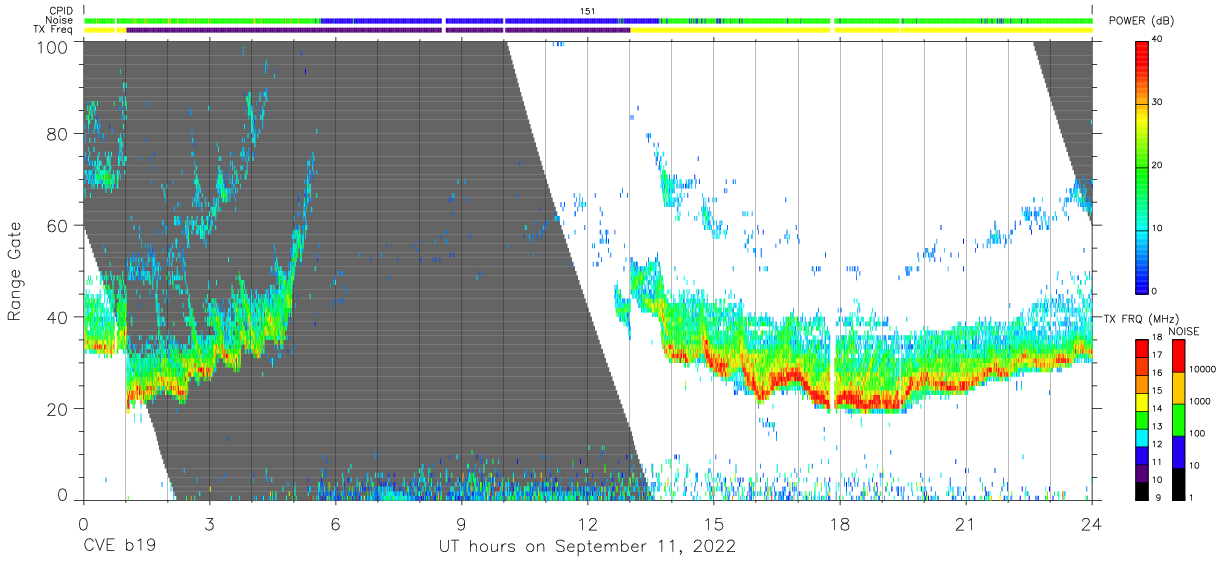Click the y-axis tick label '60'
The width and height of the screenshot is (1228, 567).
[58, 226]
